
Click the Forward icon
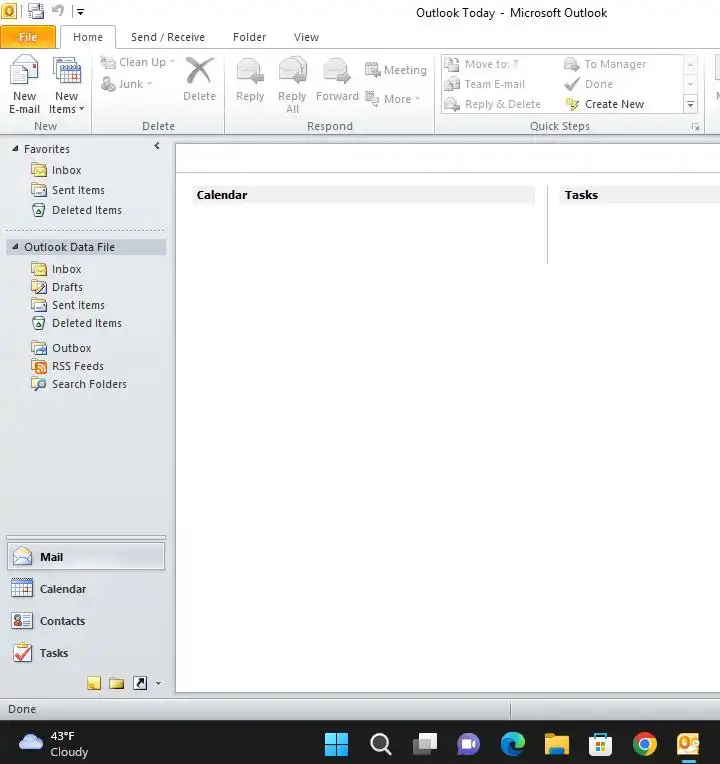[x=337, y=71]
